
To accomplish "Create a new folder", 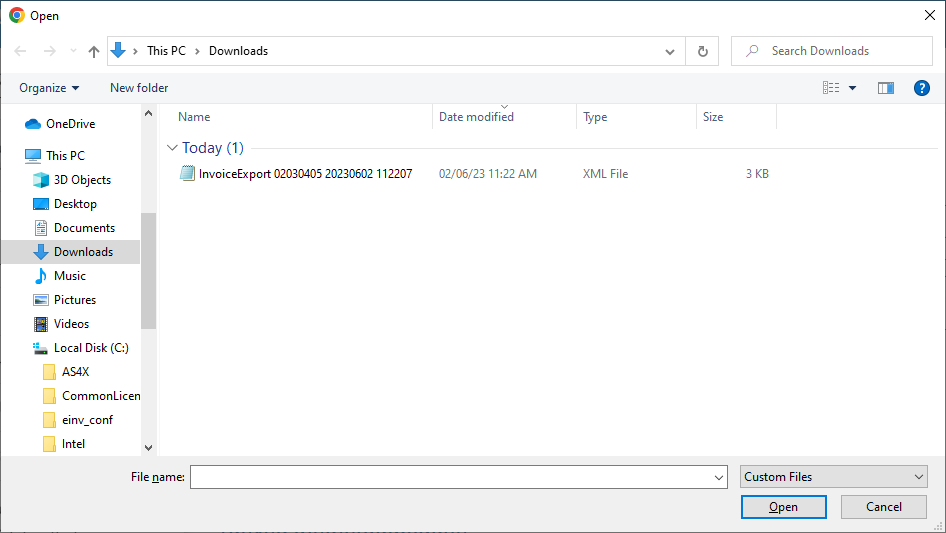I will [139, 88].
